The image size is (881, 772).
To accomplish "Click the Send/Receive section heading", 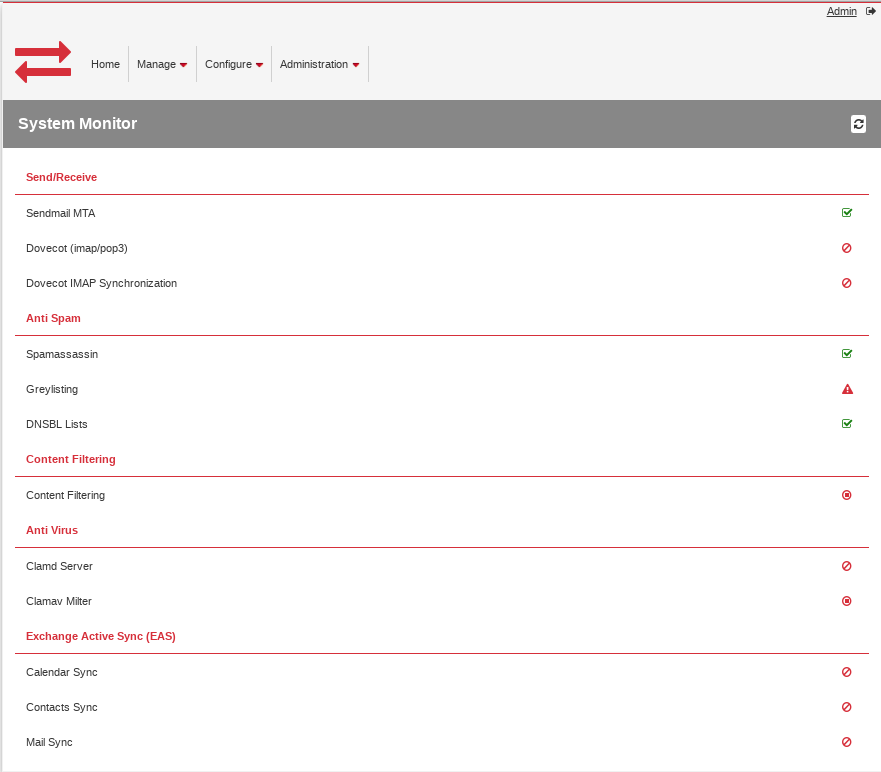I will [61, 177].
